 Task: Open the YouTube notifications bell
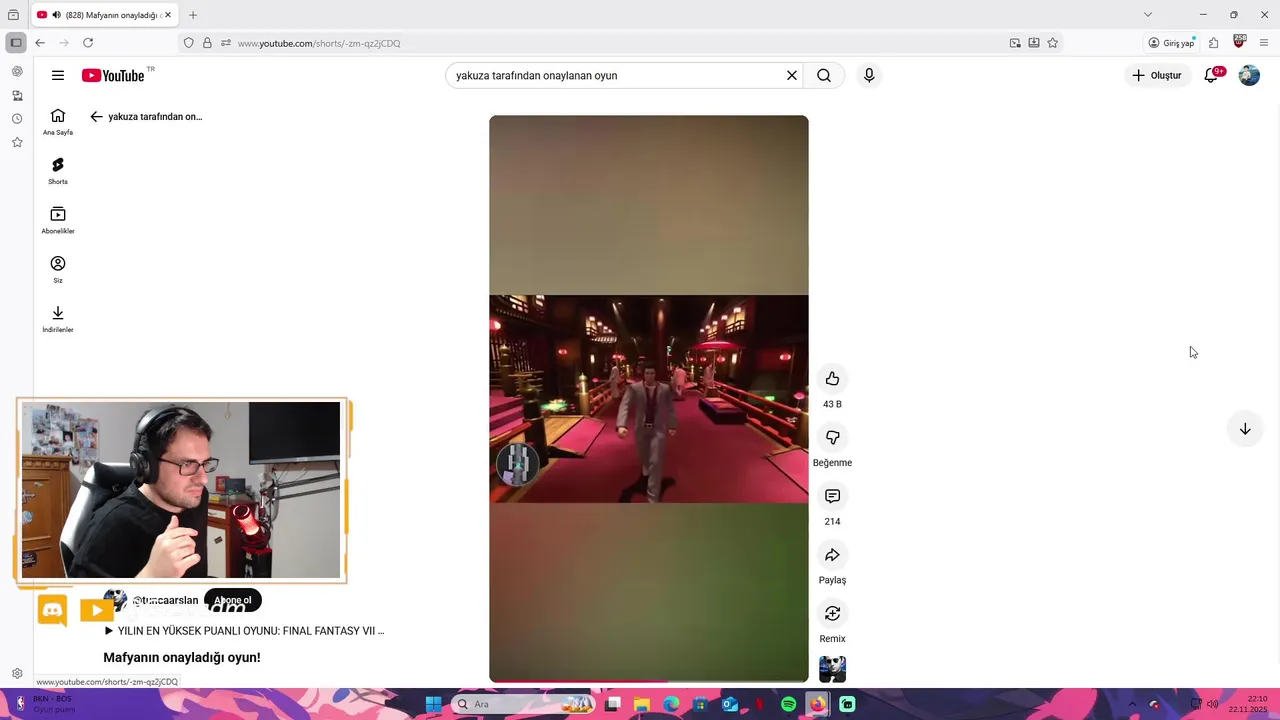(1211, 75)
